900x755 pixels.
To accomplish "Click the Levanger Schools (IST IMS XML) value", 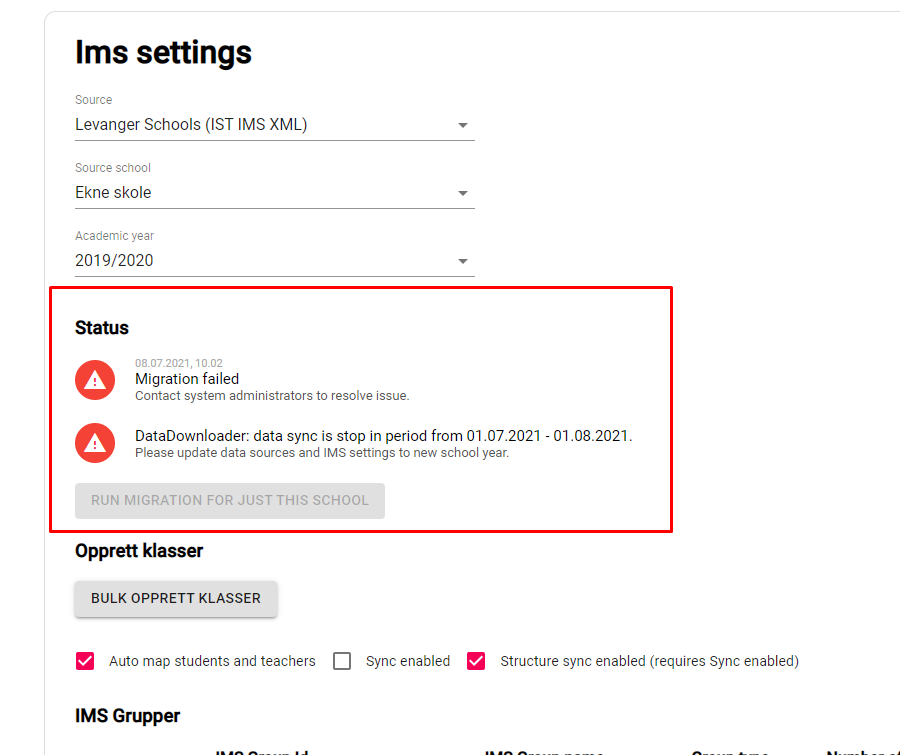I will pyautogui.click(x=191, y=125).
